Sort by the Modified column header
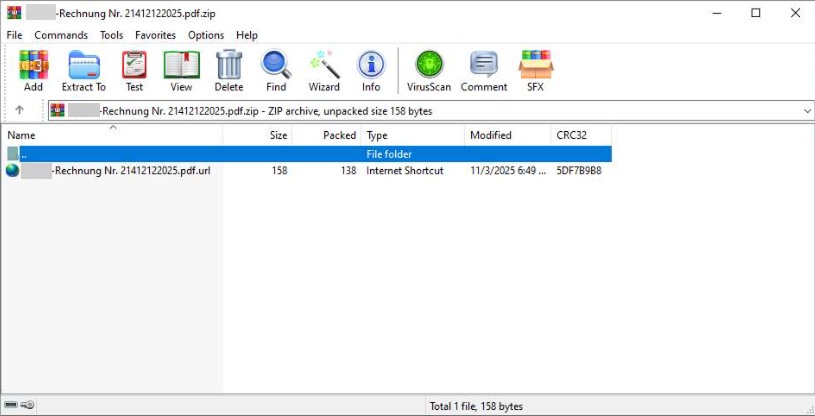This screenshot has width=815, height=416. point(491,136)
